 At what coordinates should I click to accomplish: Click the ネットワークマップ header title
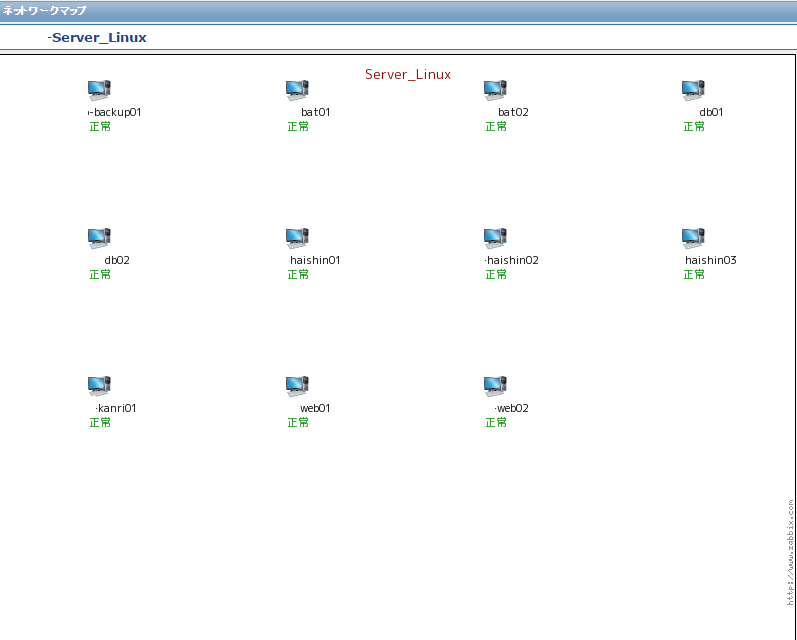click(44, 11)
